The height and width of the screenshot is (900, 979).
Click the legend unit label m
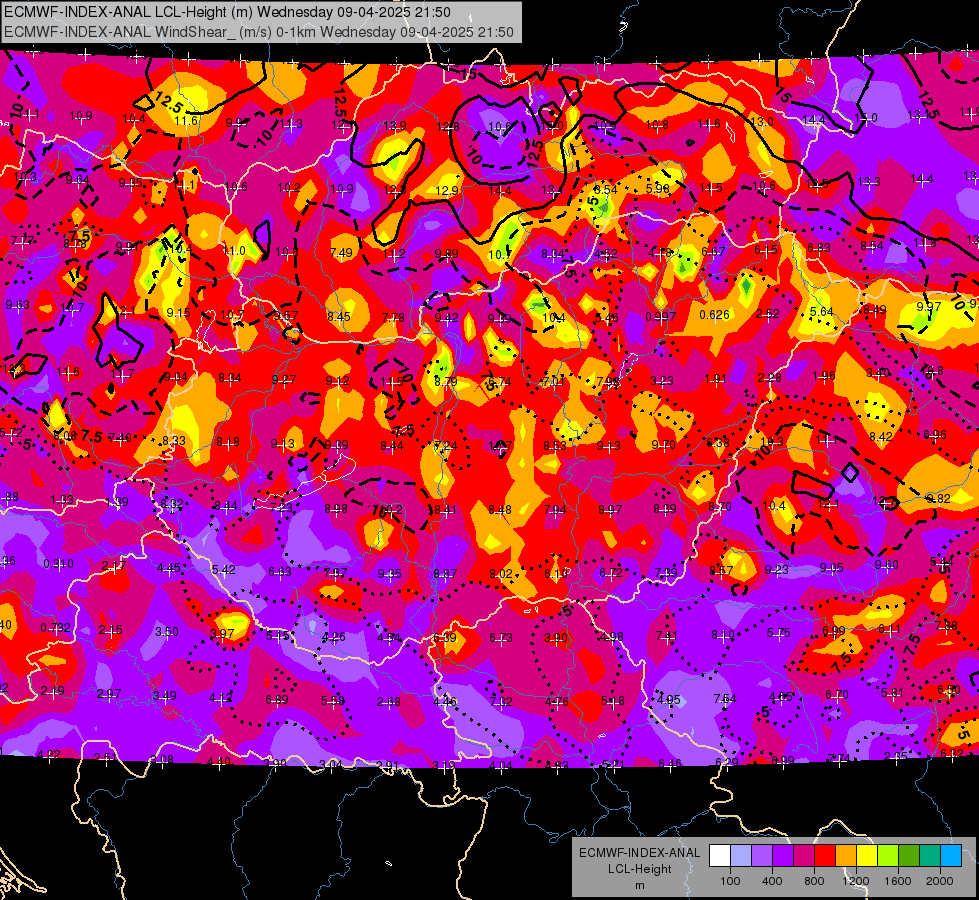[639, 885]
